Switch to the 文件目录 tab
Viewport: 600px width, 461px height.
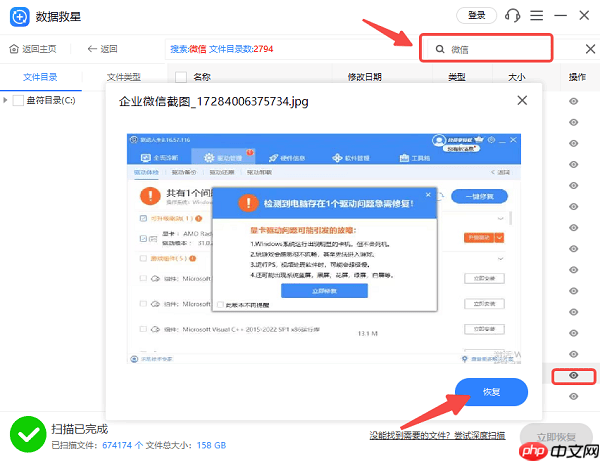pyautogui.click(x=40, y=77)
